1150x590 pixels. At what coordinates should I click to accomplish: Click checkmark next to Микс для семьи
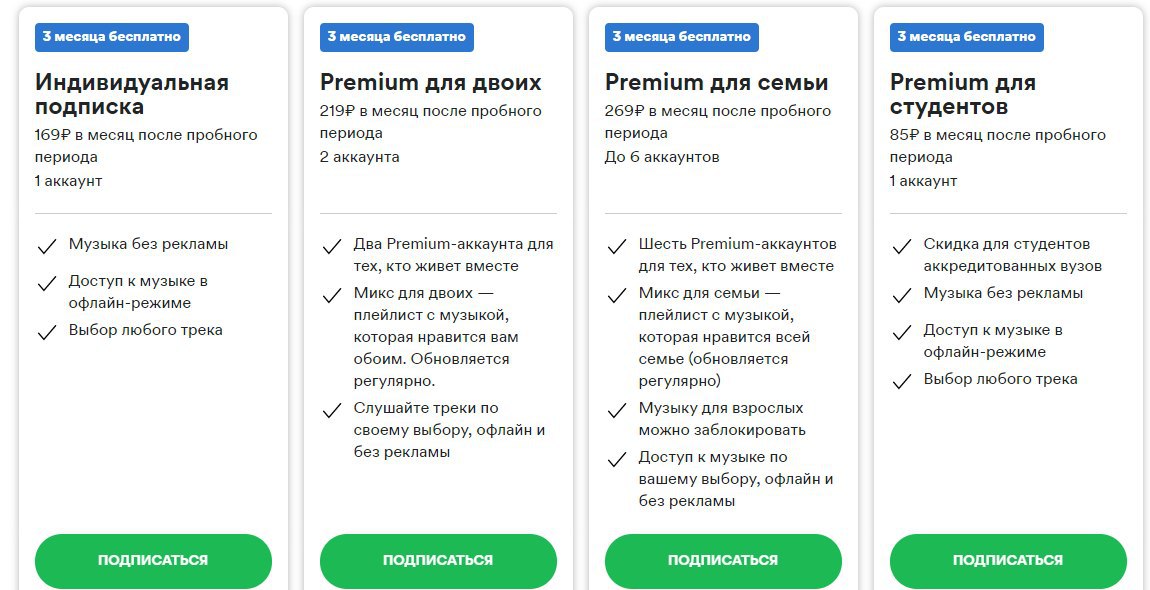click(617, 295)
